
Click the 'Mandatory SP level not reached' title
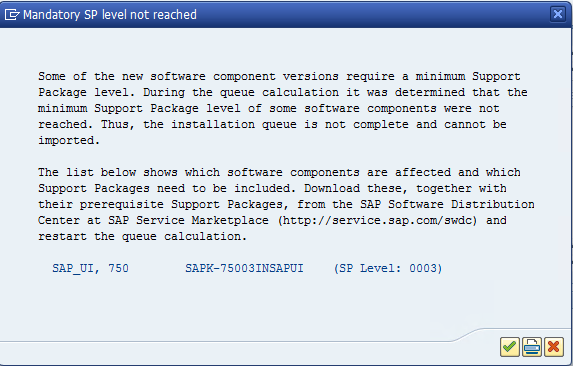[x=110, y=15]
